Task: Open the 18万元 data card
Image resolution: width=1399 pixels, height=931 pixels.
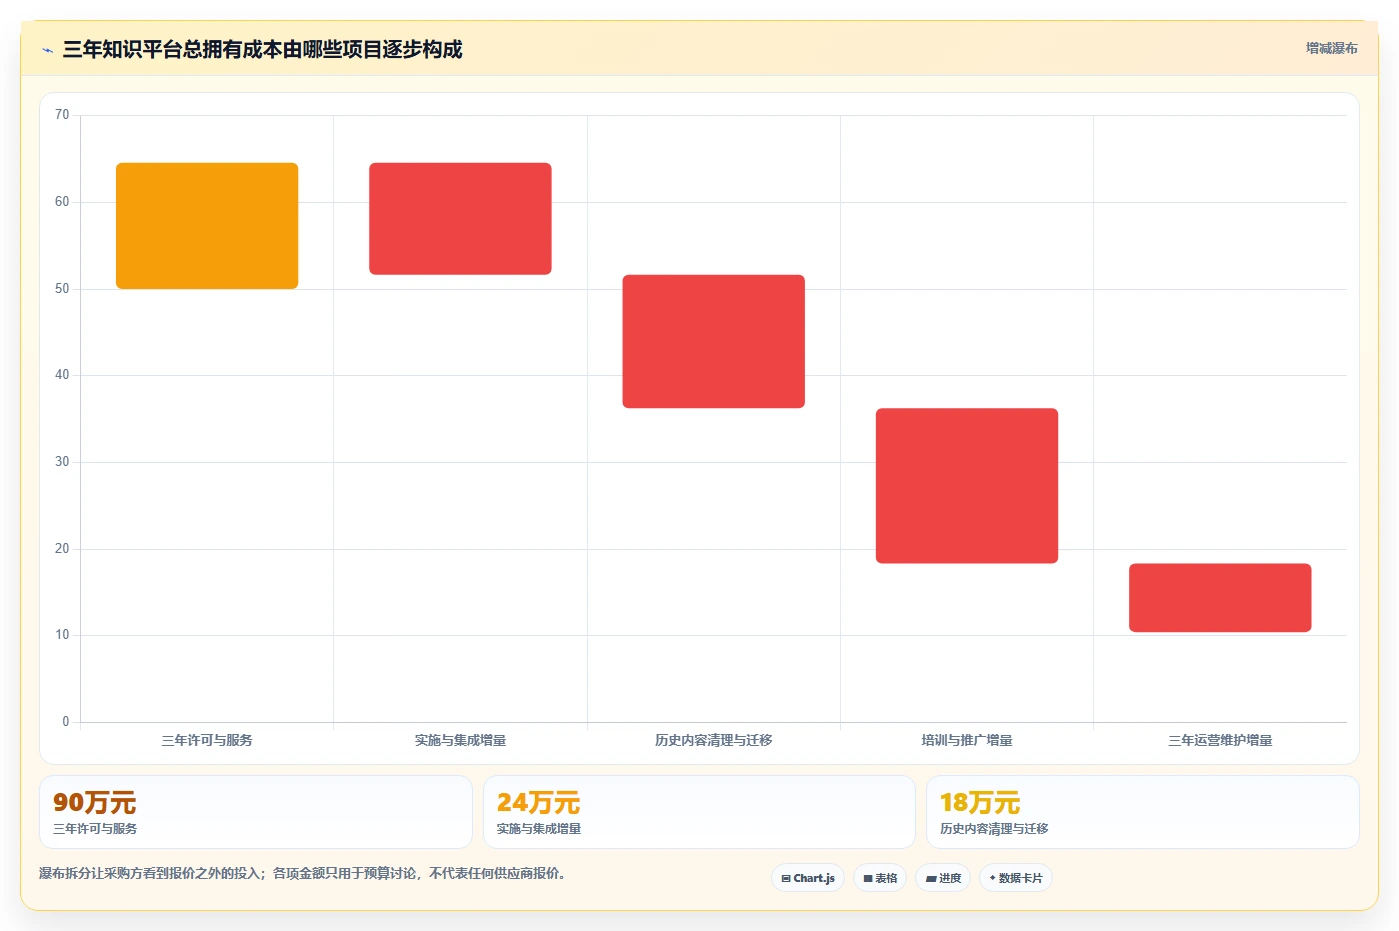Action: tap(1143, 812)
